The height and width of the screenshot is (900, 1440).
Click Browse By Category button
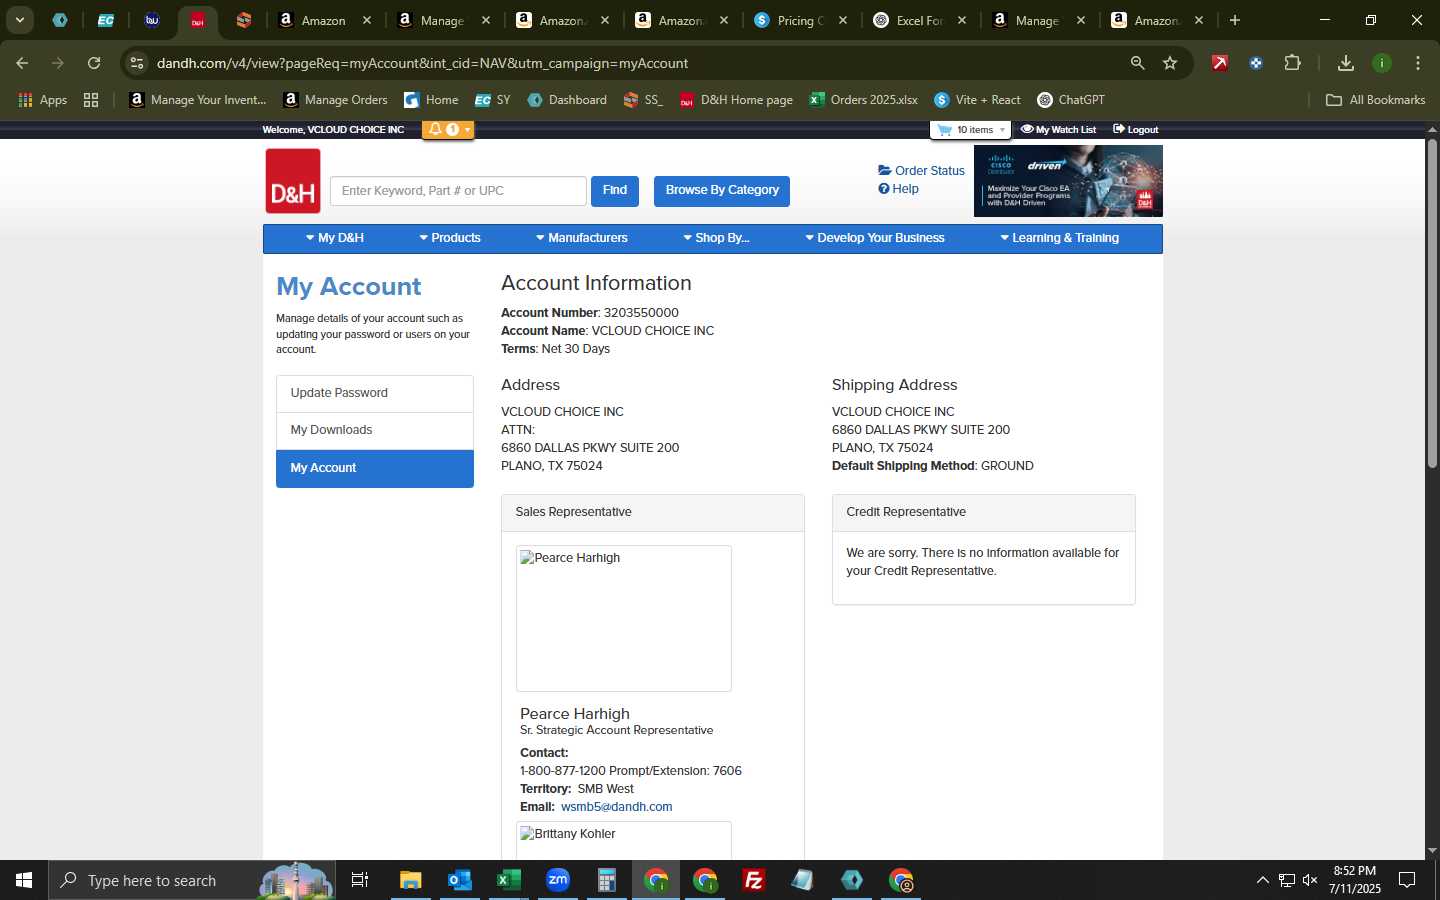(x=722, y=190)
